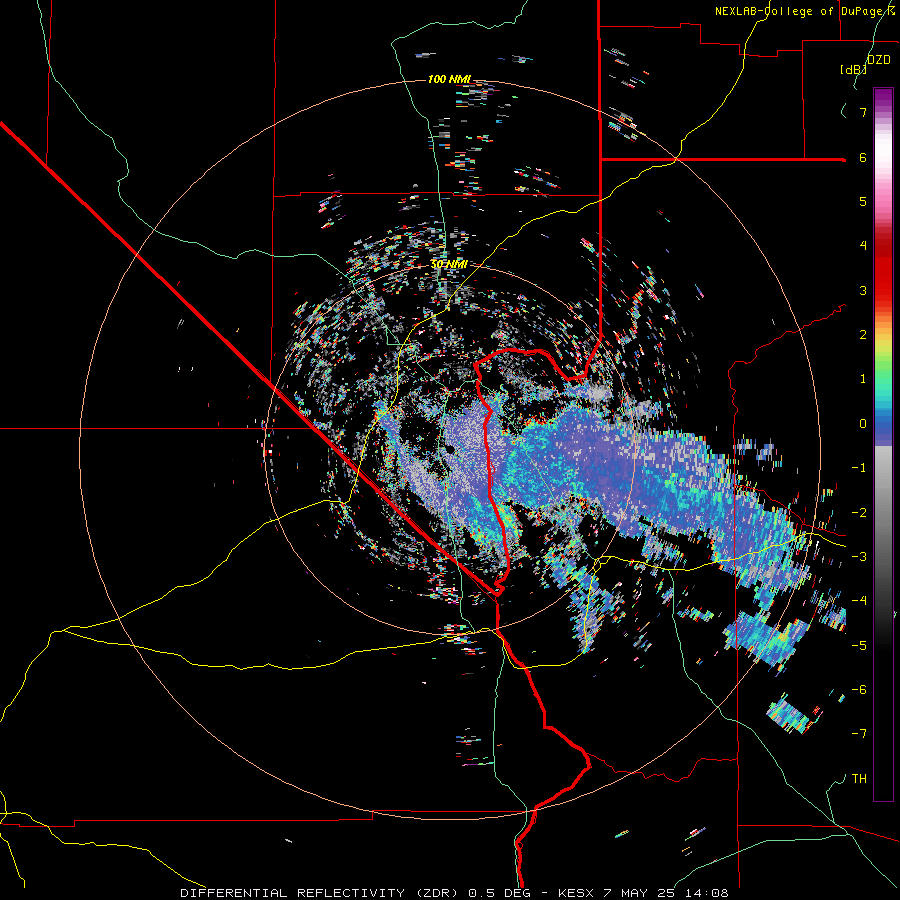Click the 100 NMI range ring label
Screen dimensions: 900x900
point(449,79)
